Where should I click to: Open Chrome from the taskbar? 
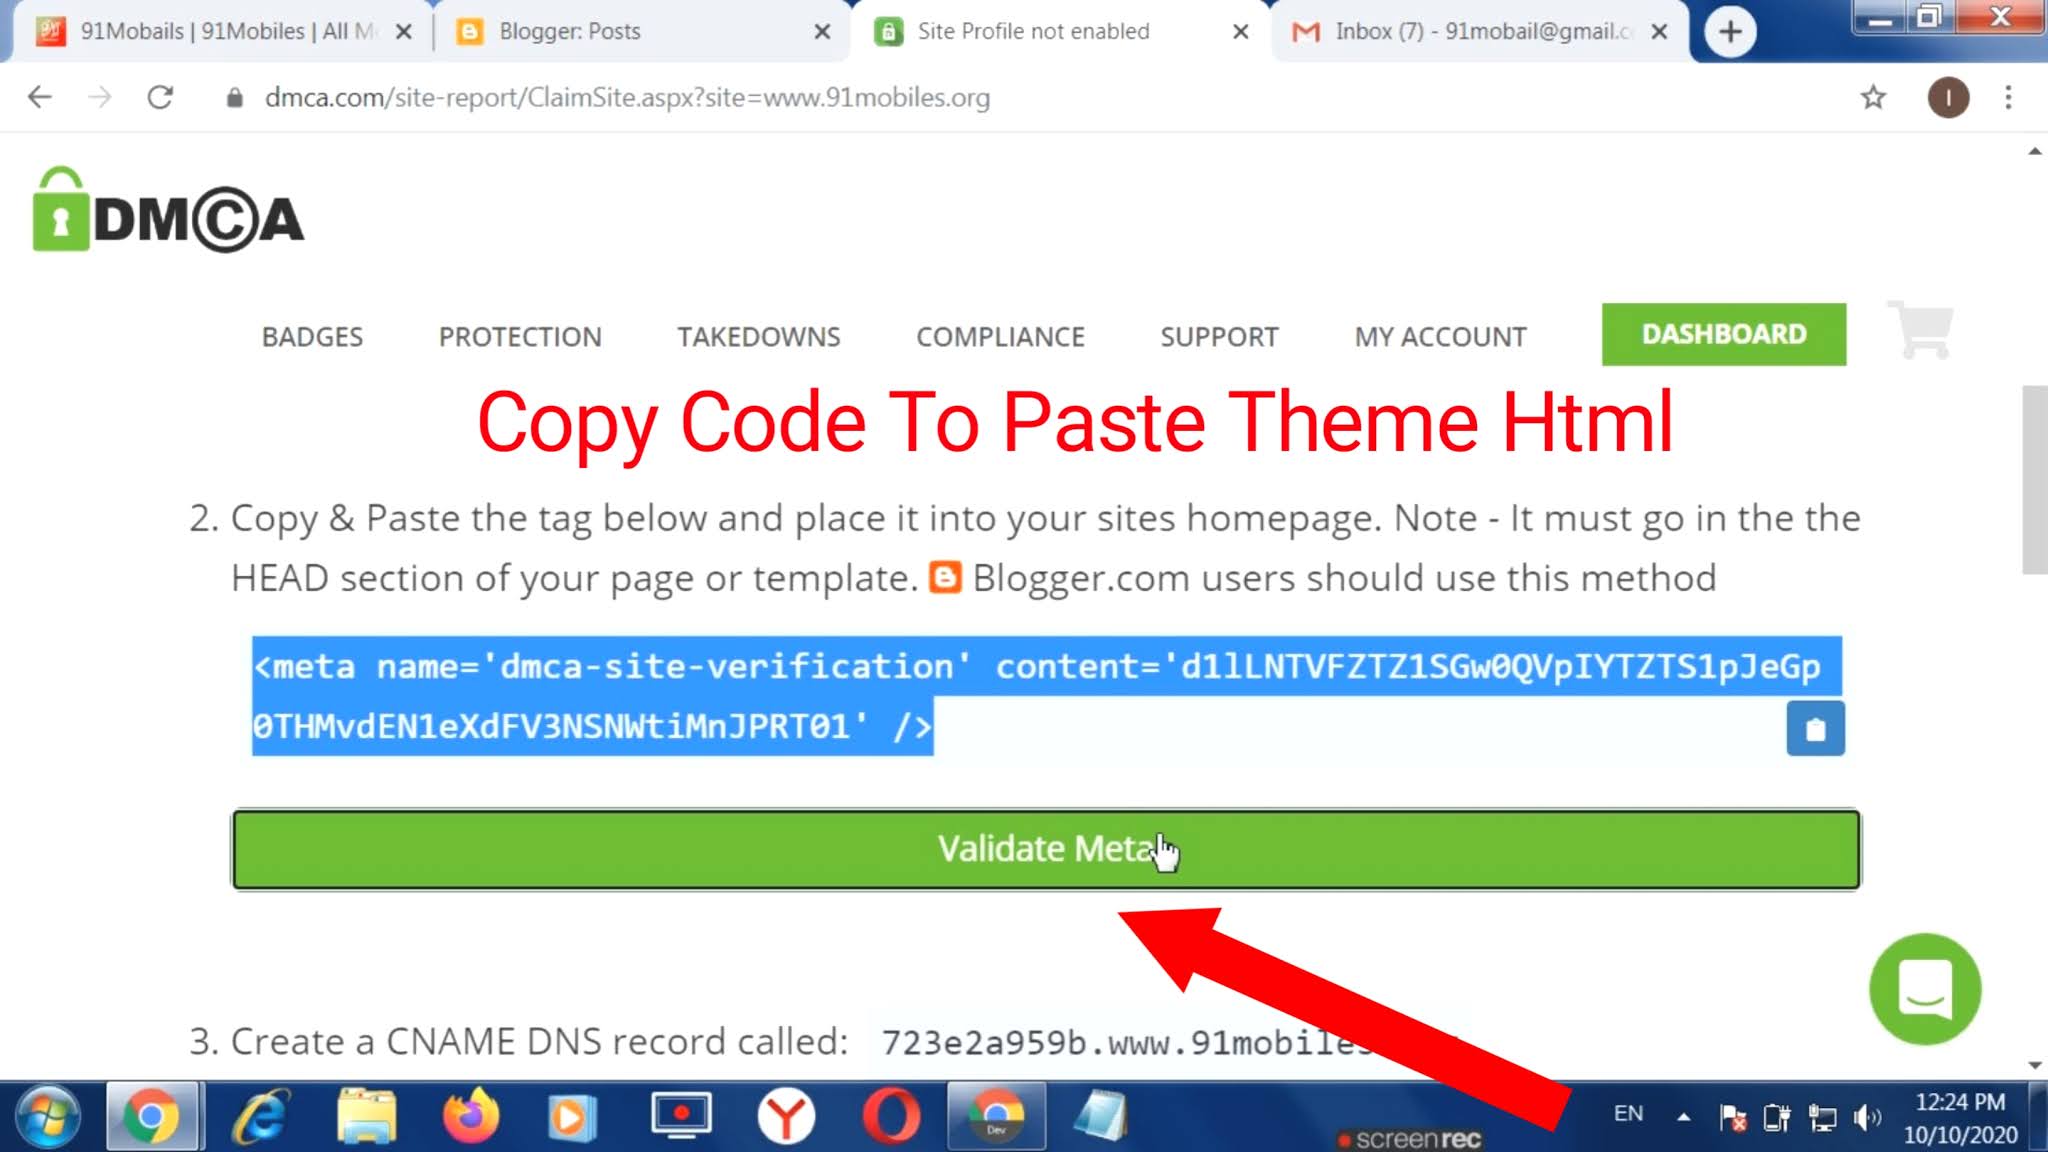(x=151, y=1116)
